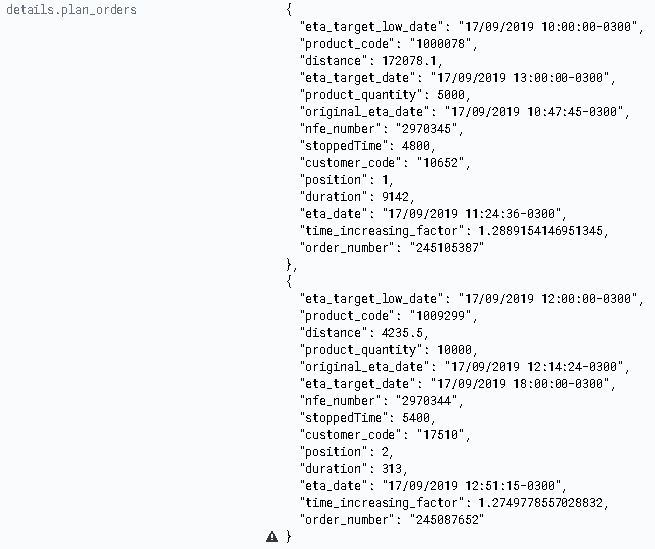
Task: Click the second order_number value 245087652
Action: tap(447, 520)
